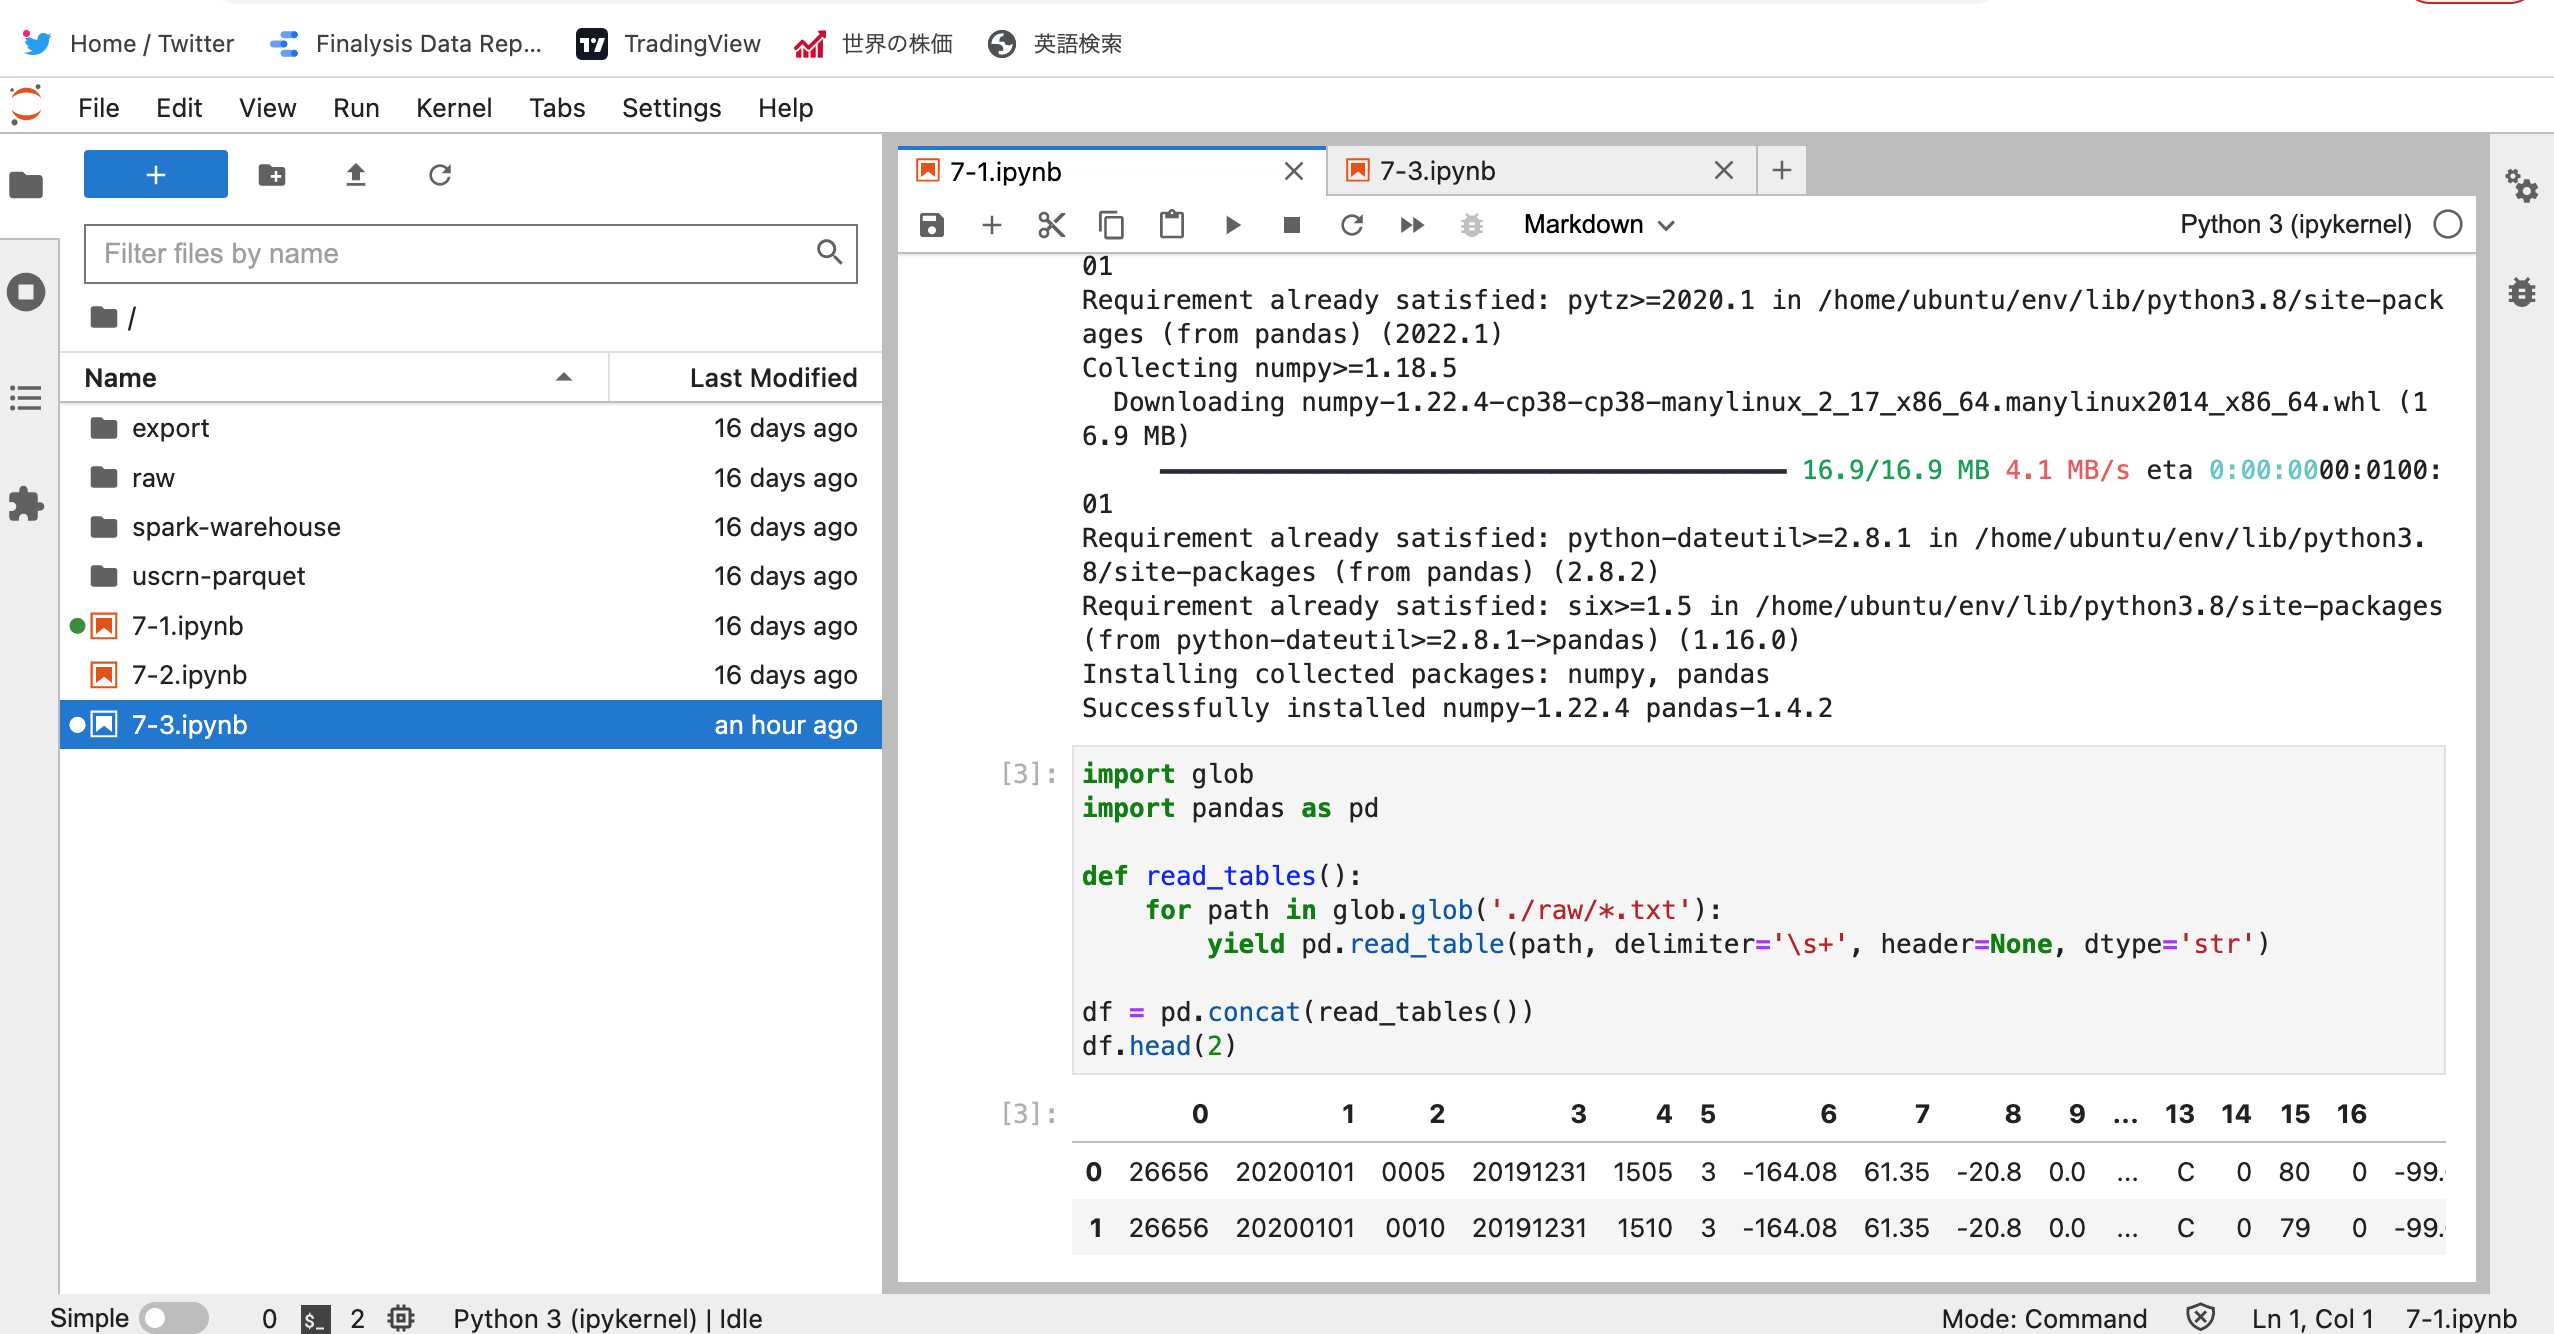Open the Extension Manager puzzle icon
The image size is (2554, 1334).
26,503
